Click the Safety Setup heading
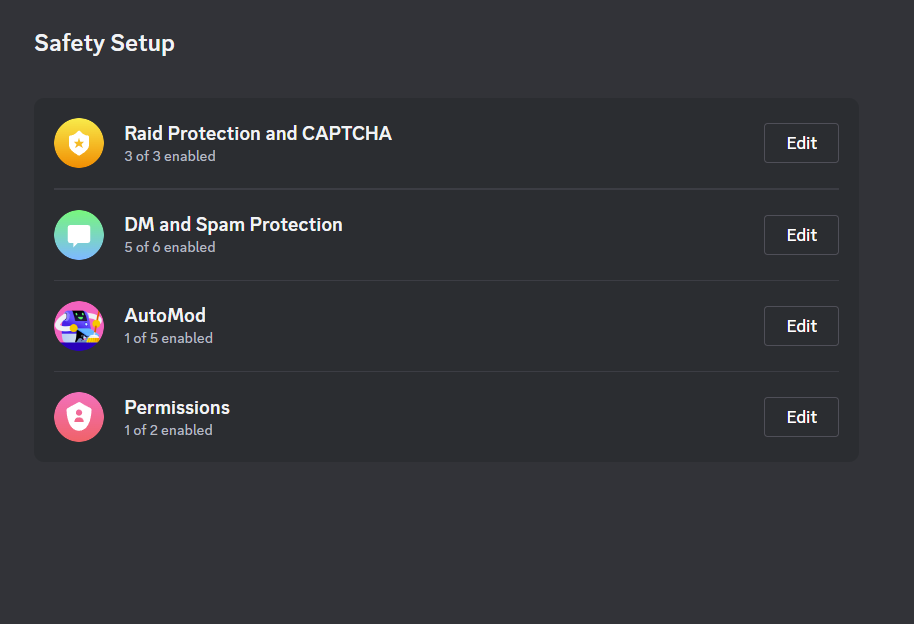This screenshot has height=624, width=914. 104,43
